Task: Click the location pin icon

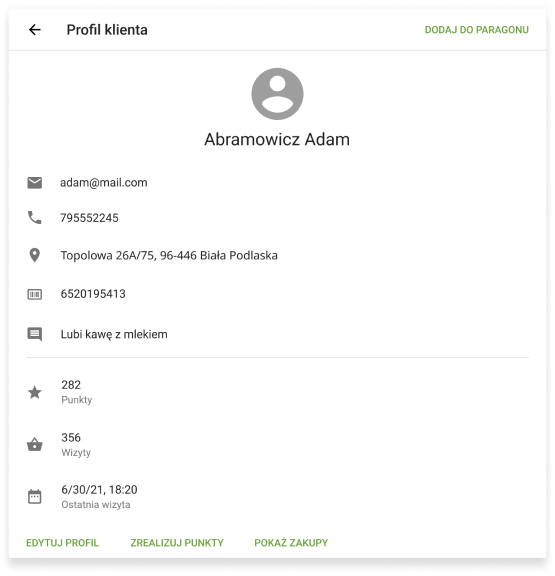Action: 35,255
